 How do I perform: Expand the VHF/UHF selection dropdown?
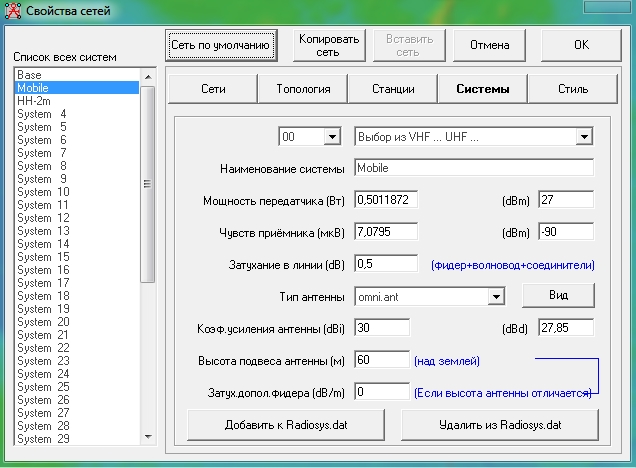[584, 137]
